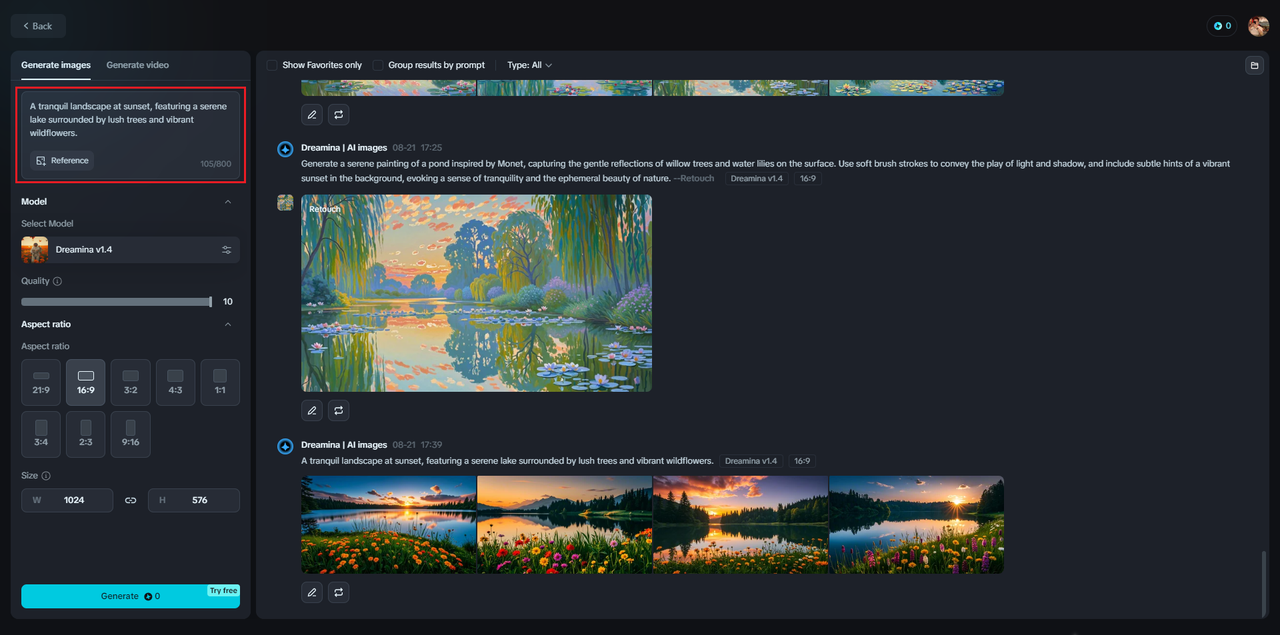The image size is (1280, 635).
Task: Click the Back button
Action: [38, 26]
